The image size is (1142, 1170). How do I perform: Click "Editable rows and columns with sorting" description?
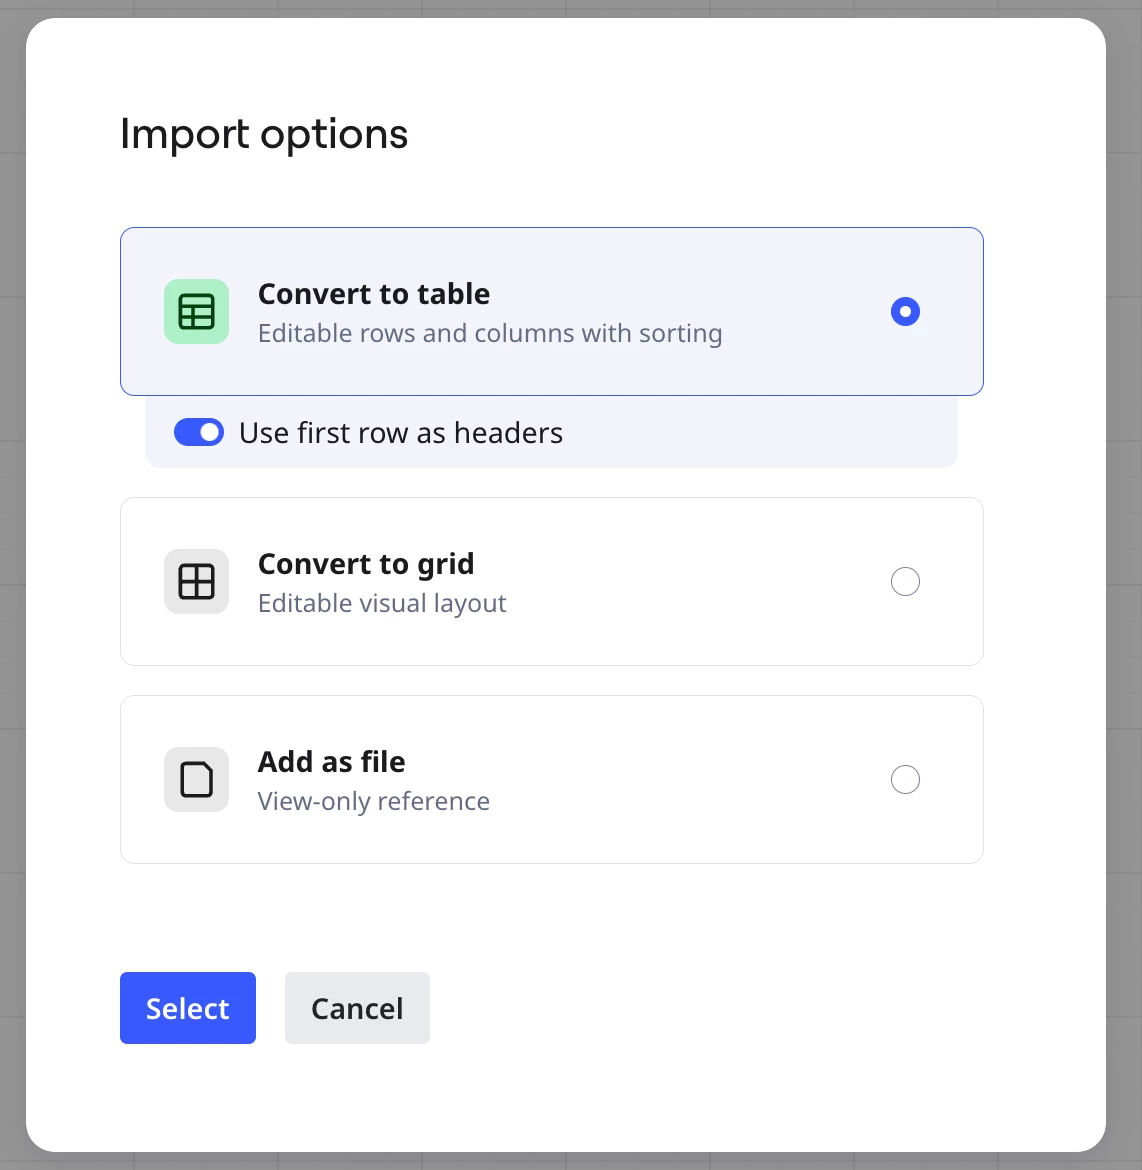tap(490, 334)
